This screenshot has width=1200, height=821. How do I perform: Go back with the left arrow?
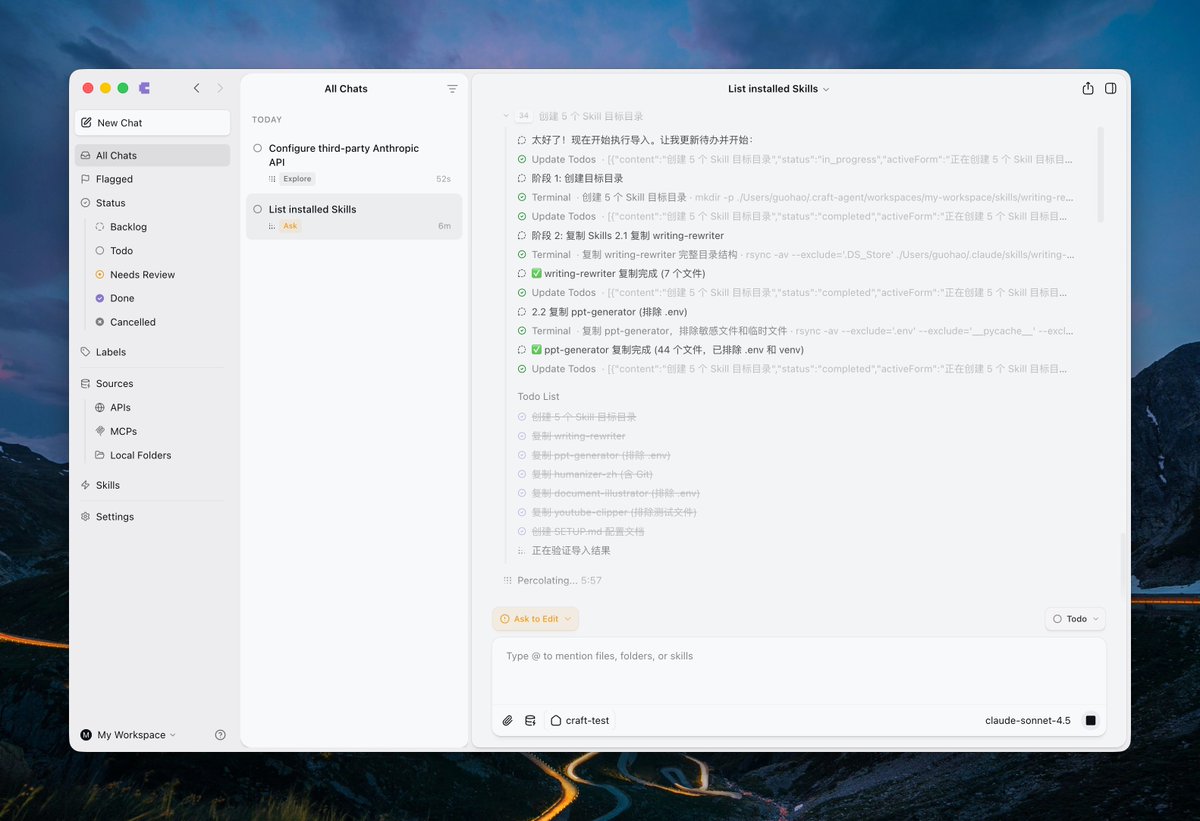(x=196, y=88)
